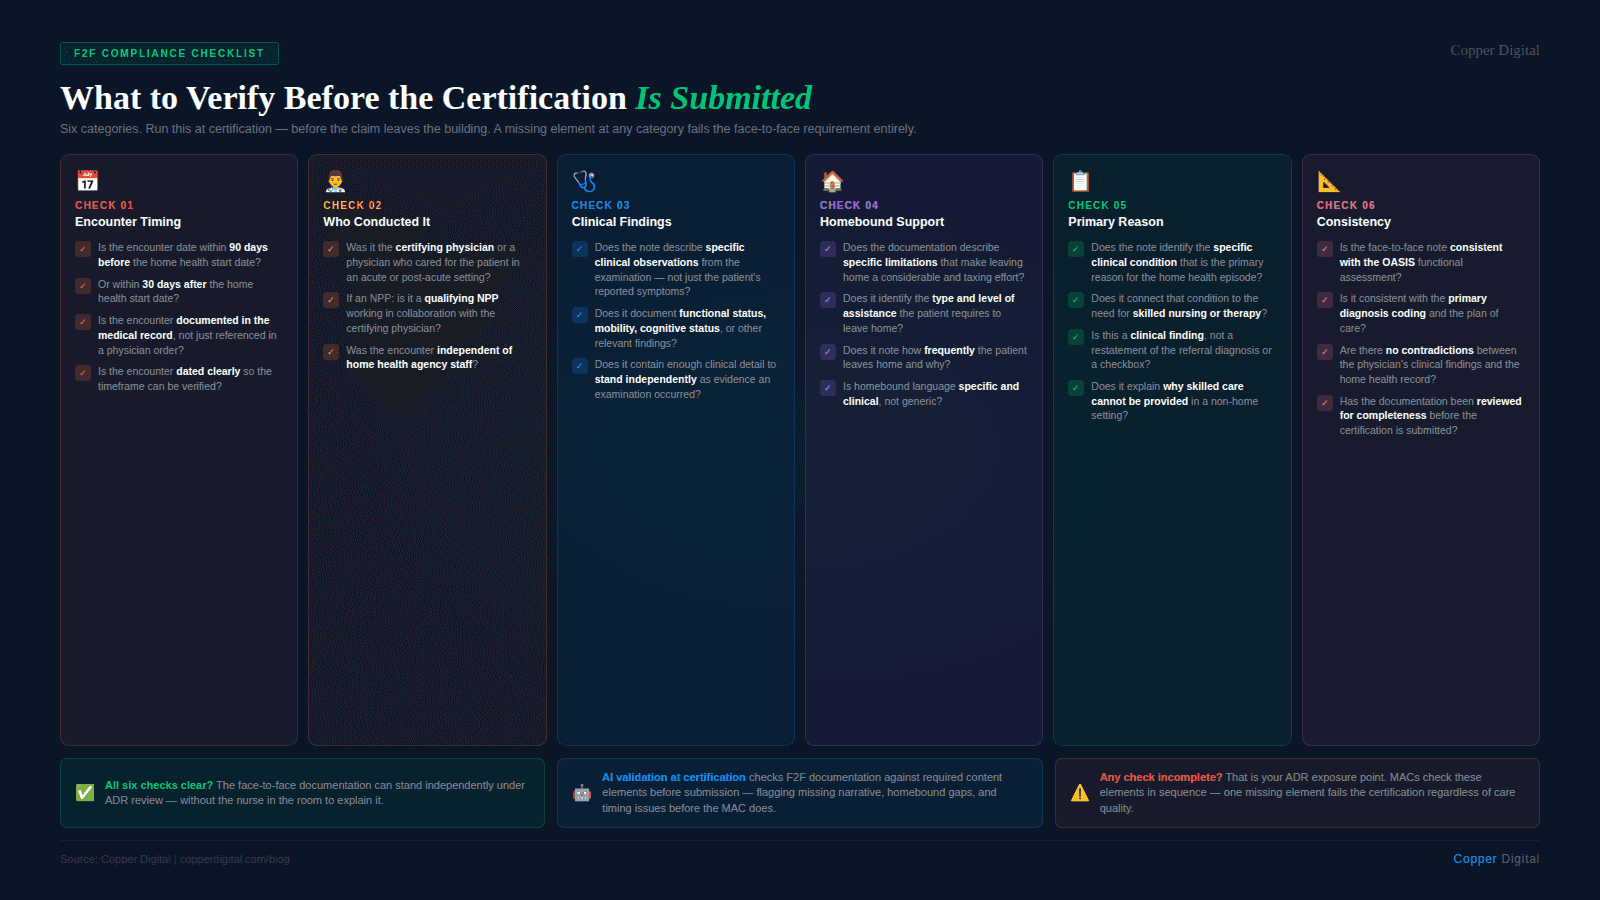
Task: Check the reviewed for completeness checkbox
Action: tap(1323, 403)
